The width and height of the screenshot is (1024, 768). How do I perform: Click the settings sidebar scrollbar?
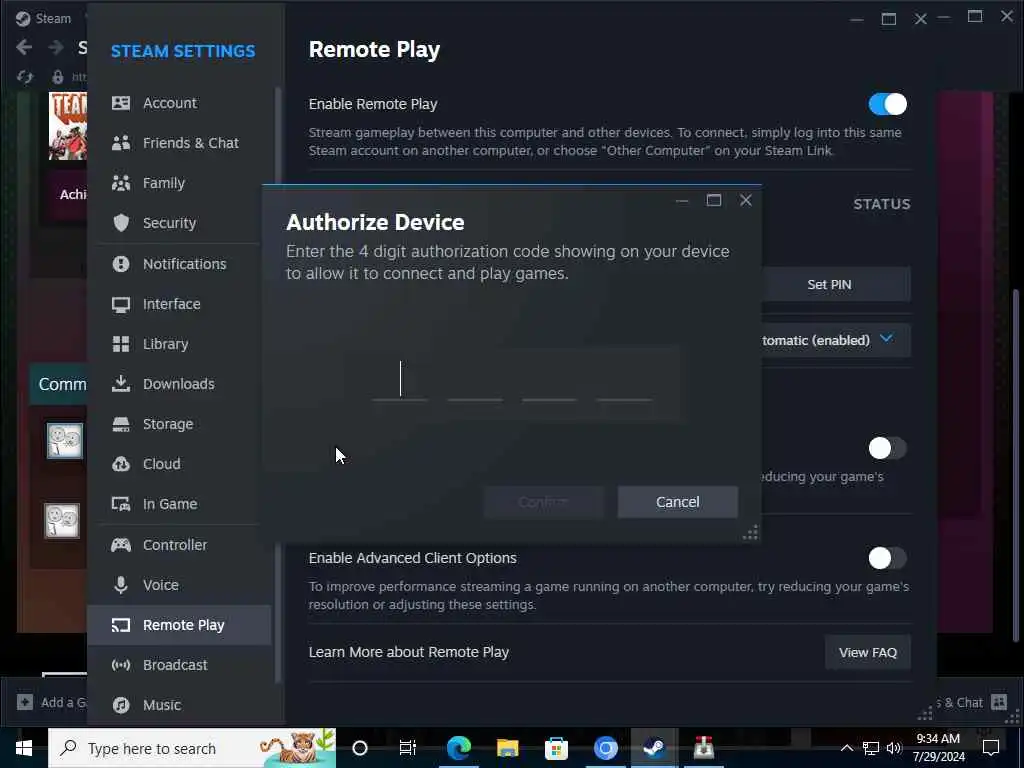[278, 385]
